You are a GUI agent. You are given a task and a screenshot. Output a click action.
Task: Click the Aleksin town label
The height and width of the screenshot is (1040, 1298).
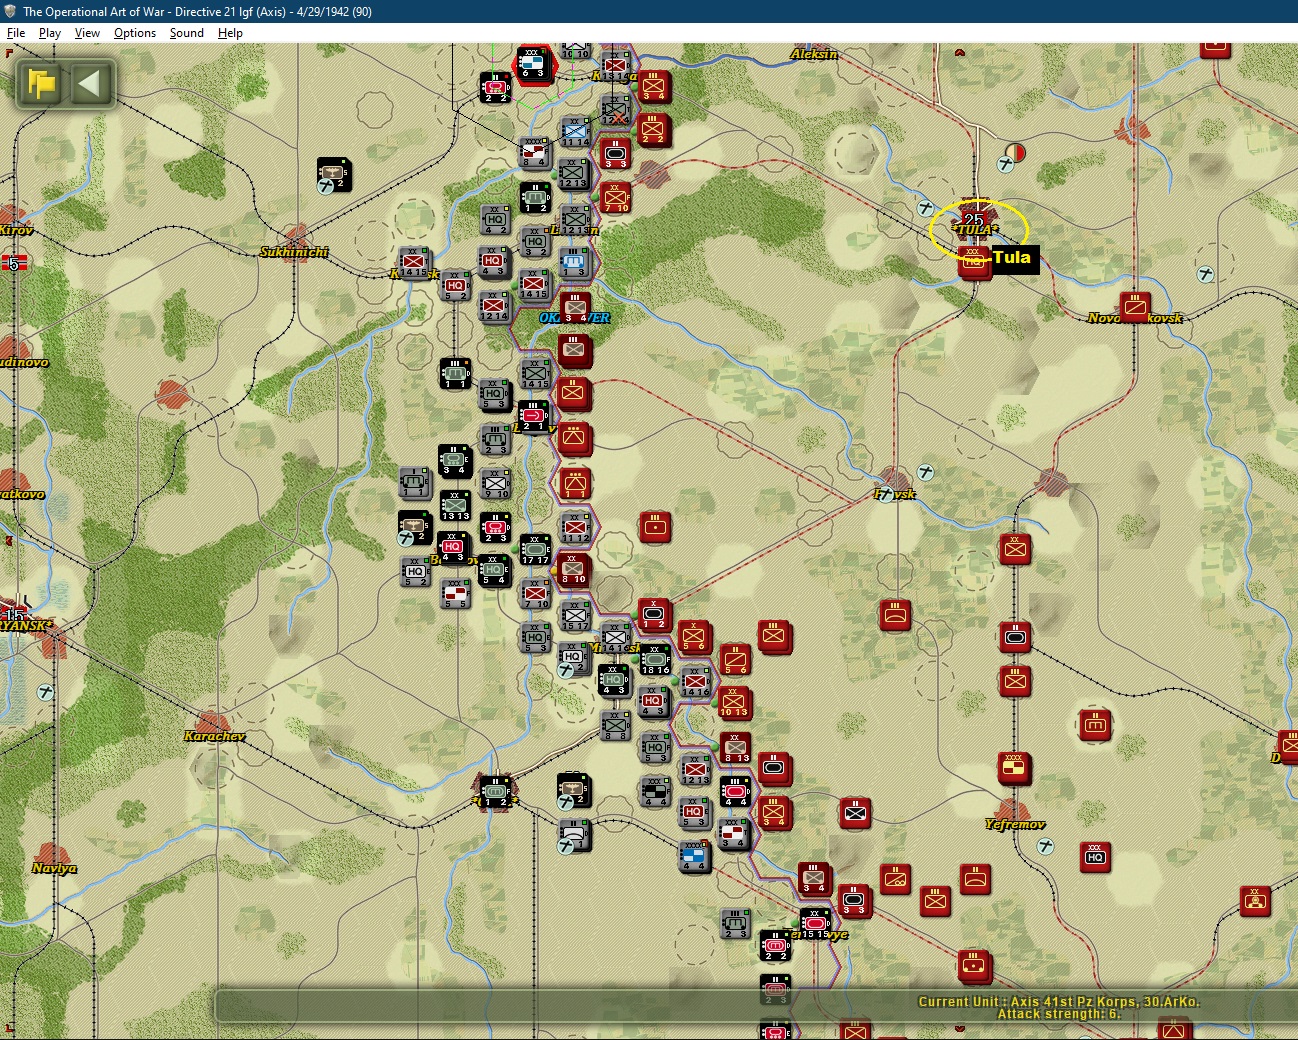pyautogui.click(x=814, y=54)
